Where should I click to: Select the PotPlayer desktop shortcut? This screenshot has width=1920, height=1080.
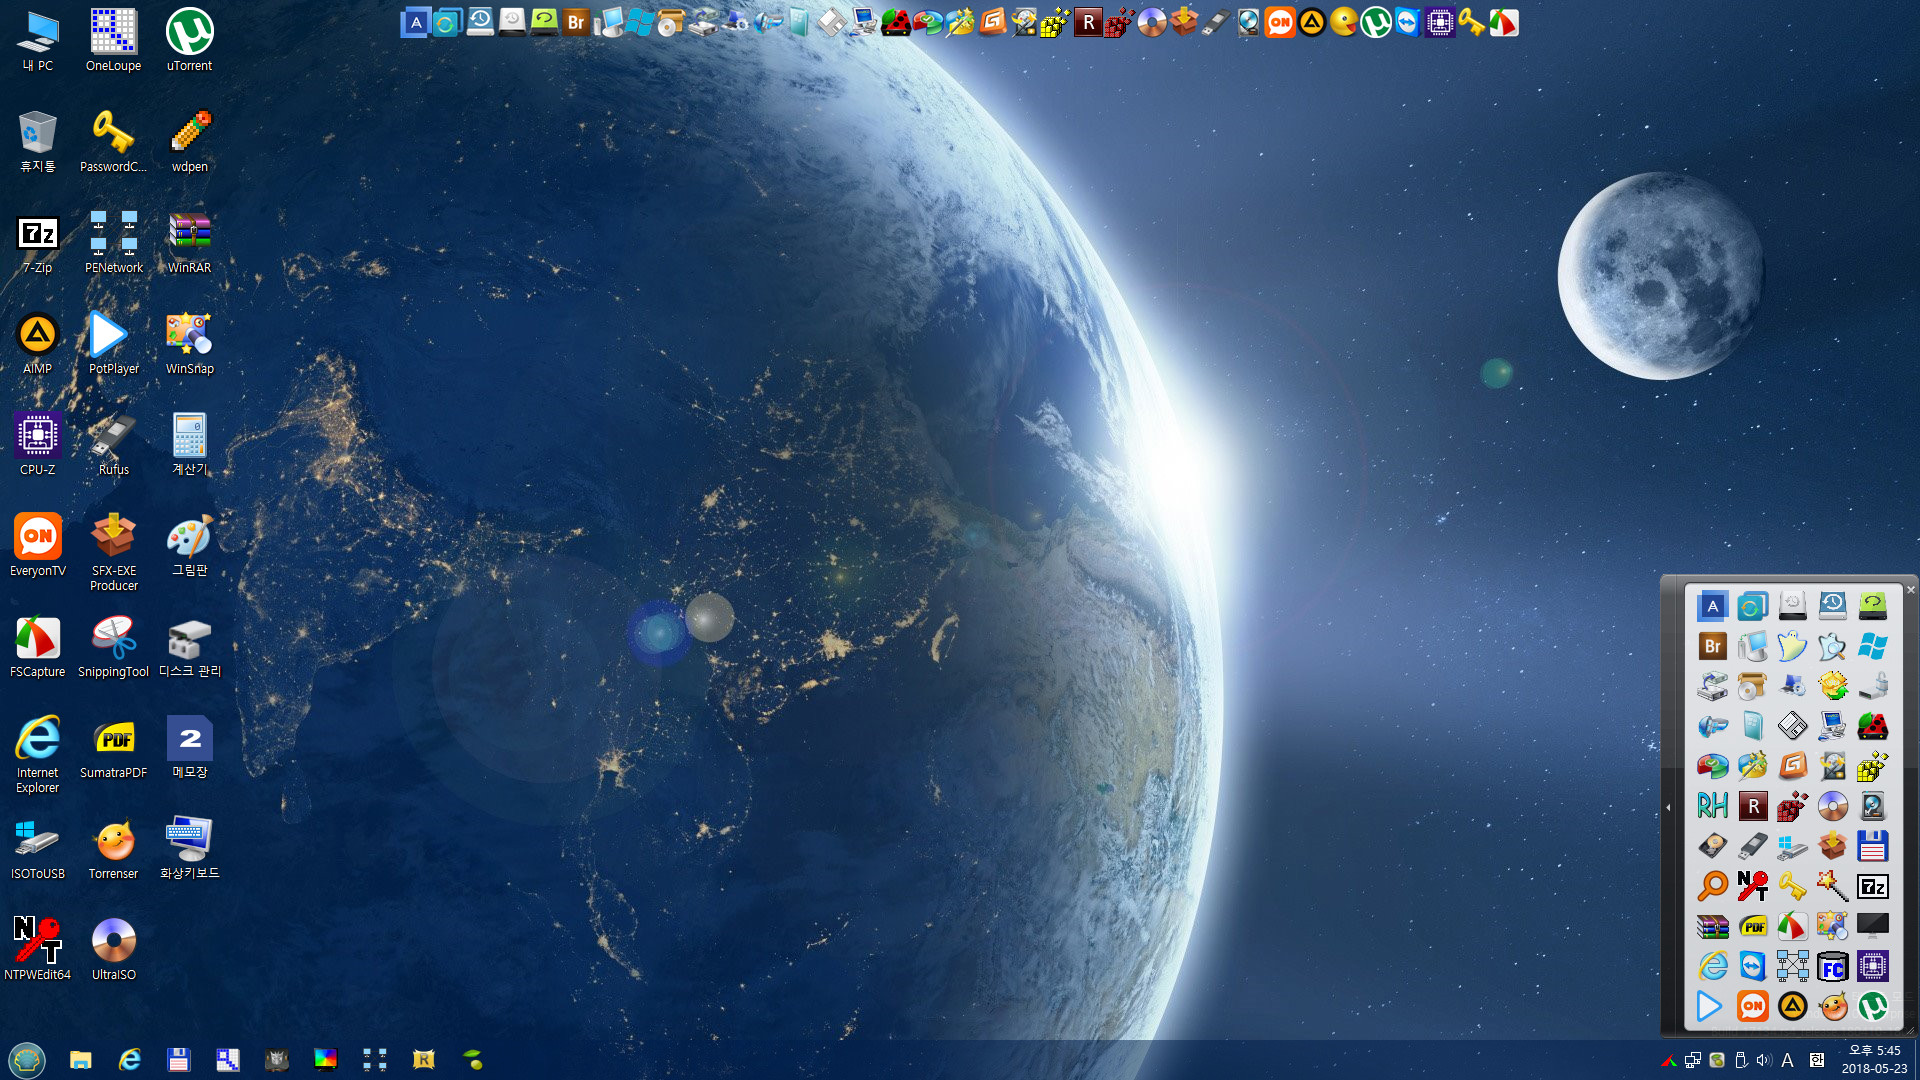[113, 344]
